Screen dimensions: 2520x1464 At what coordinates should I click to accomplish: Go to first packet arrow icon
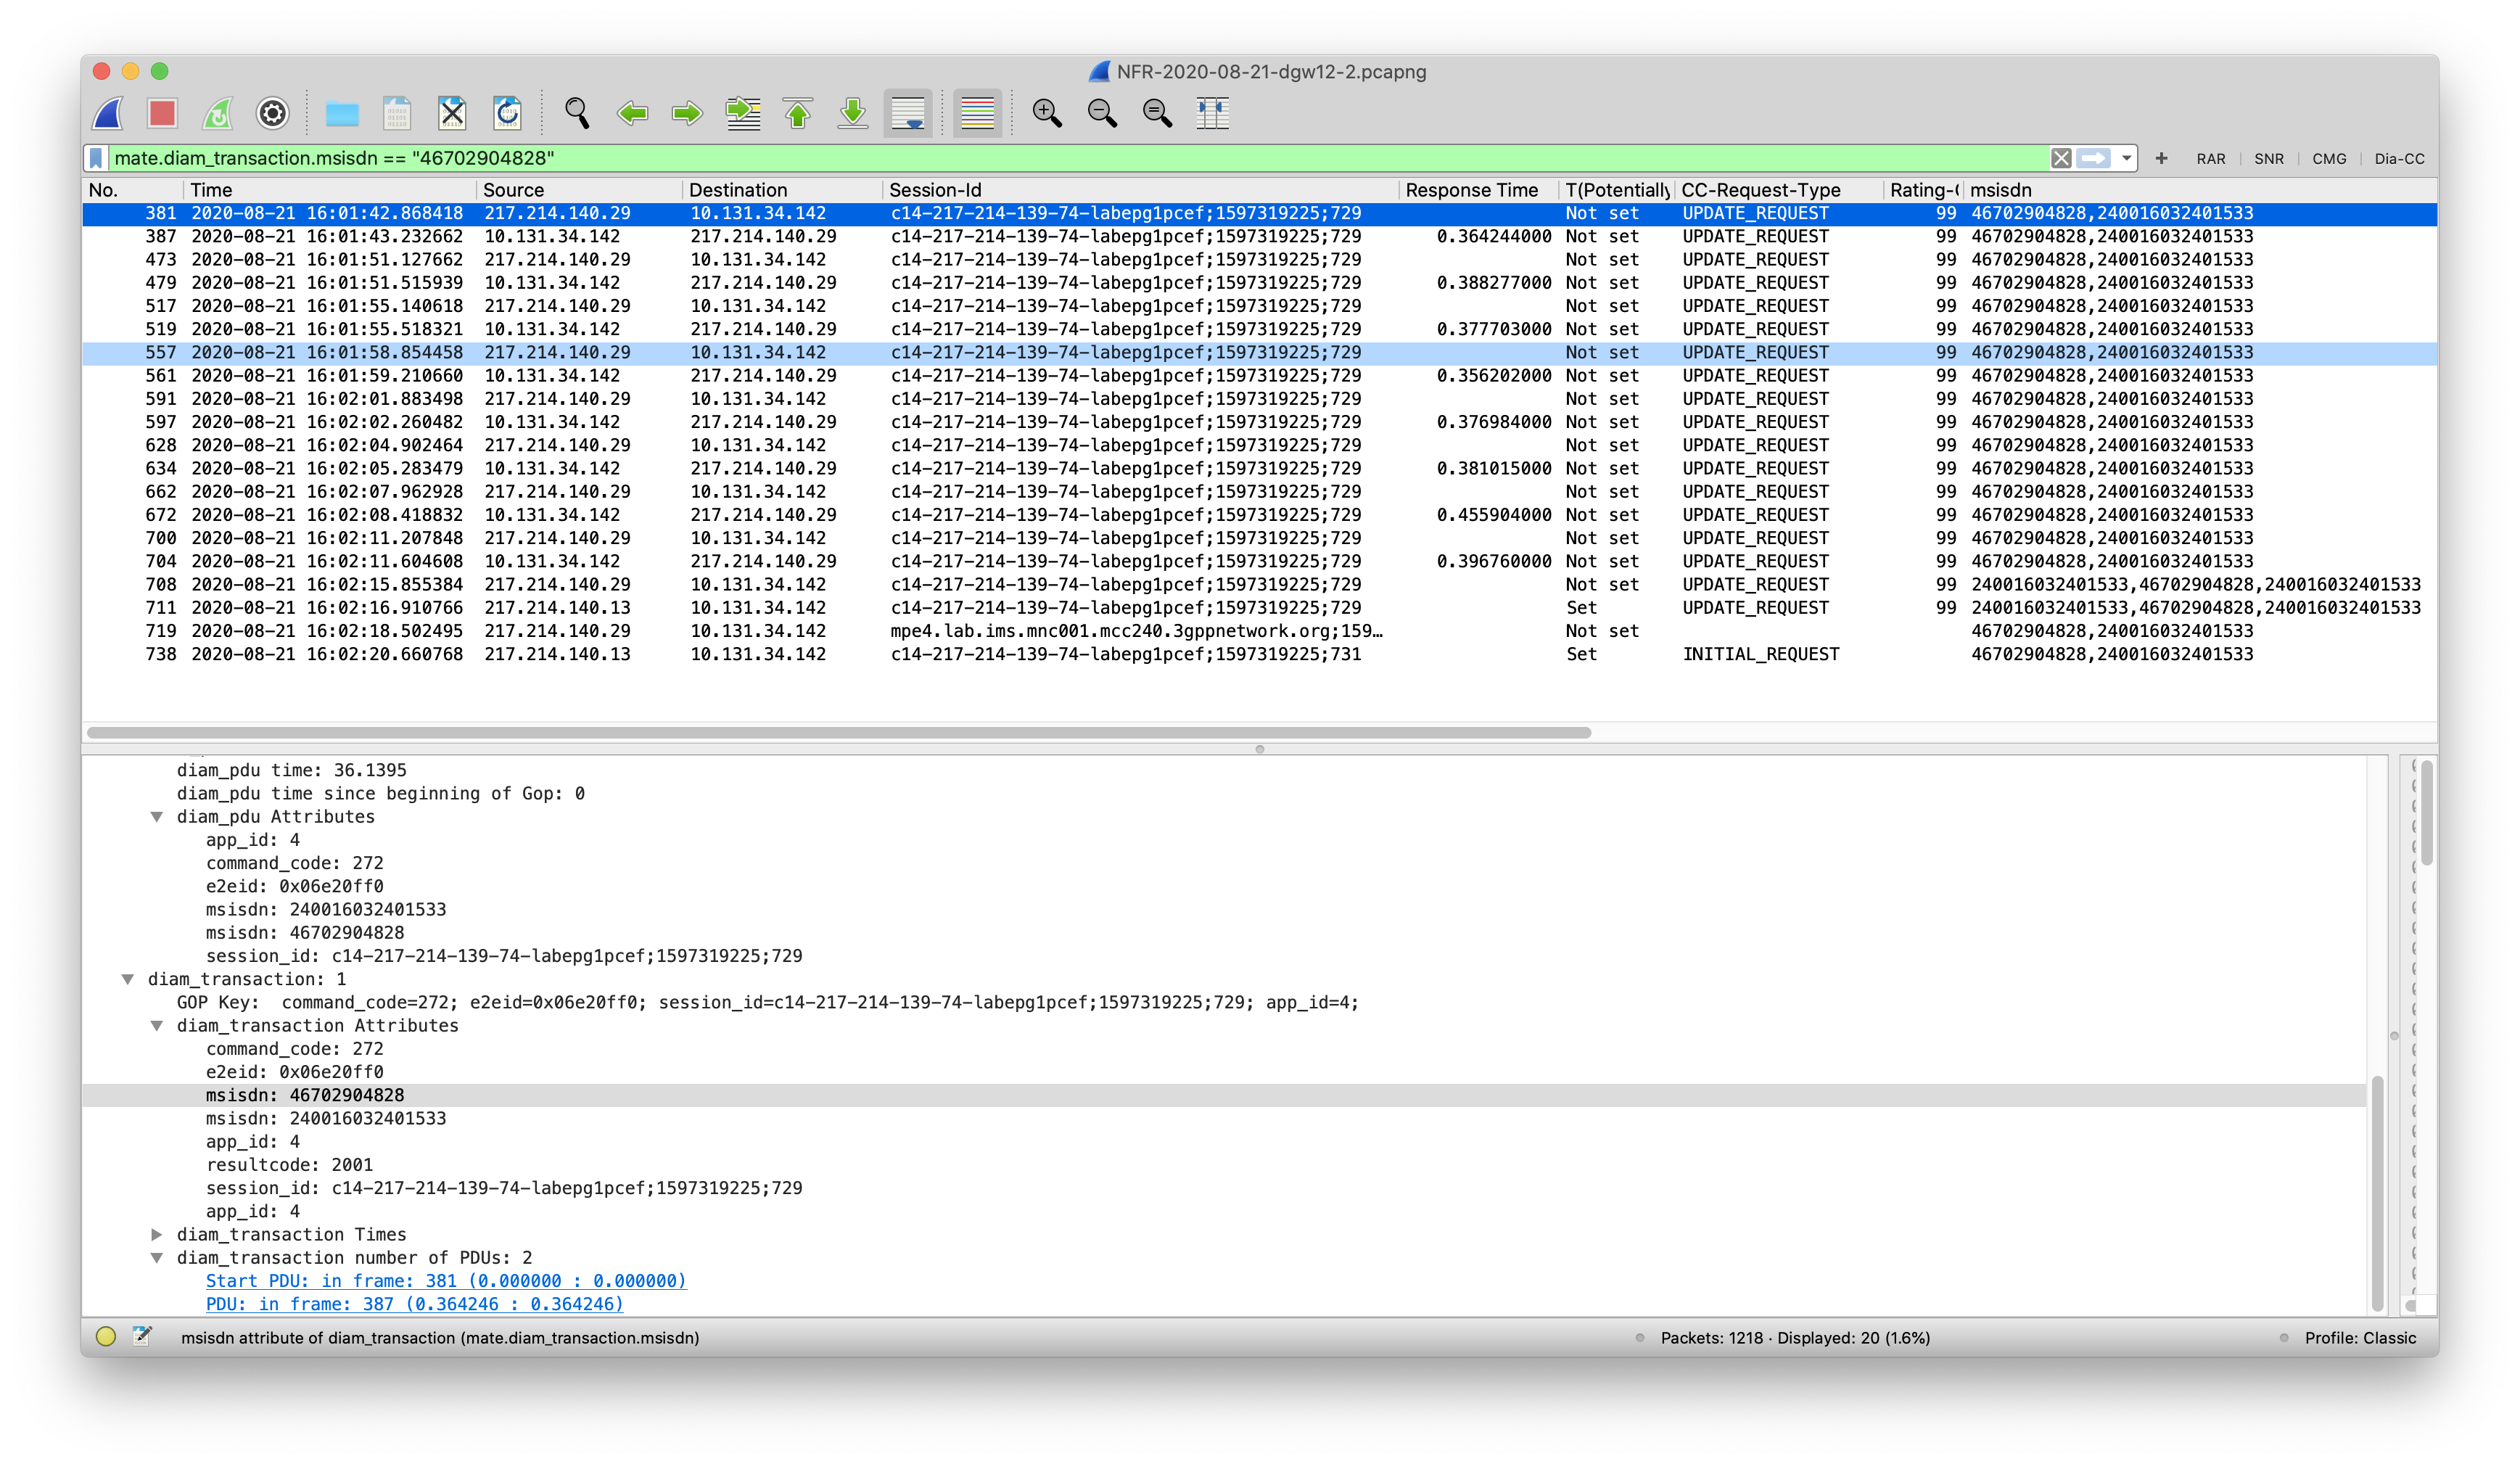click(797, 113)
